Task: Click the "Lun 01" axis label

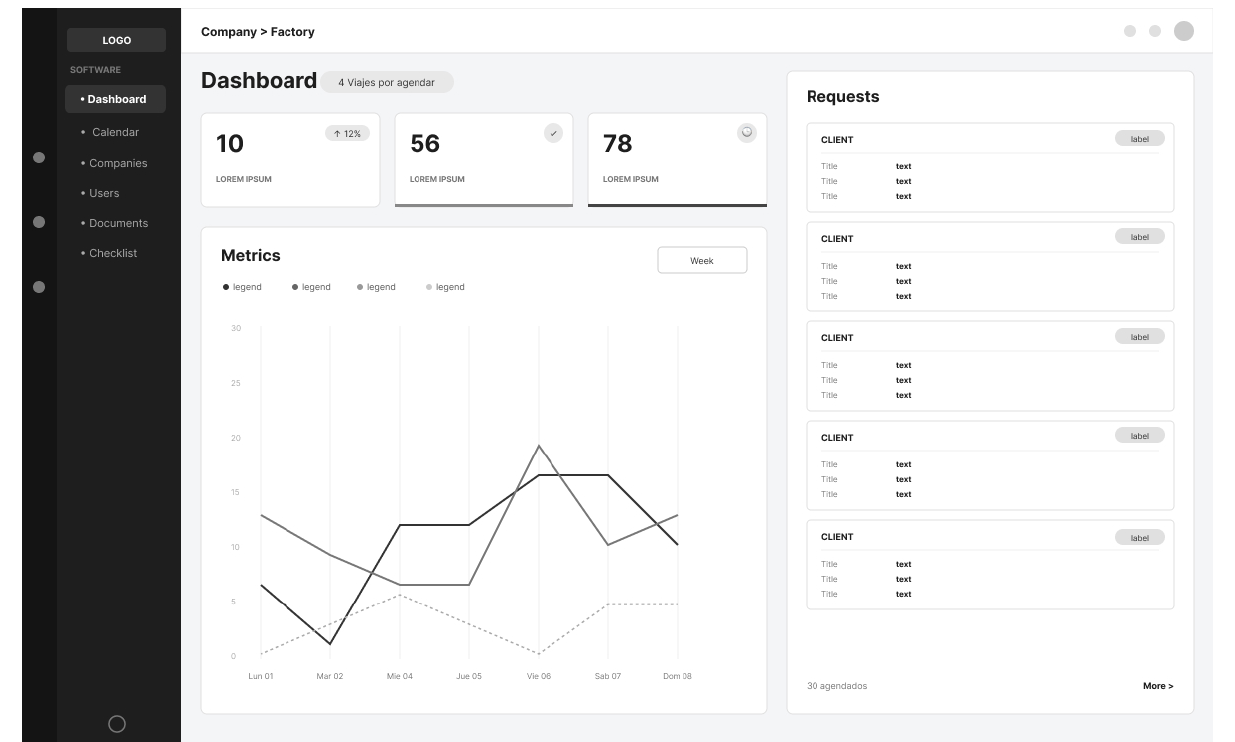Action: click(261, 676)
